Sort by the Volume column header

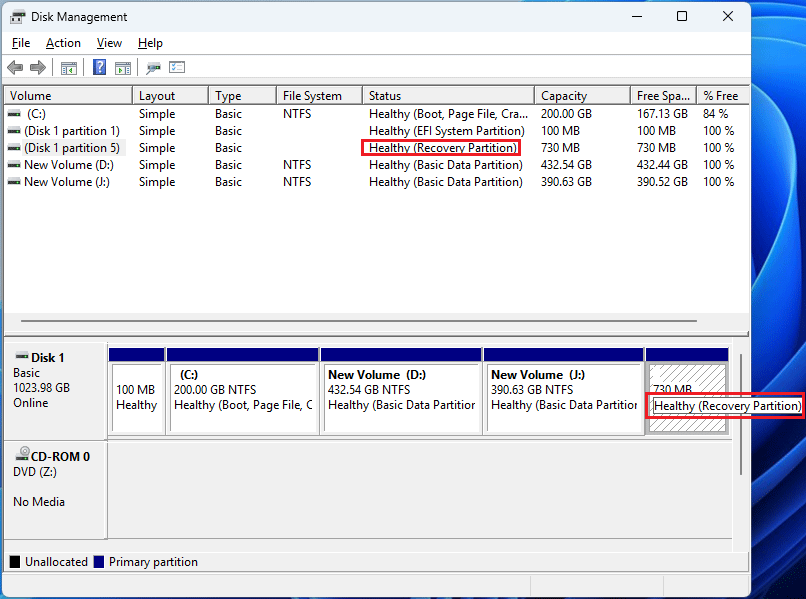pyautogui.click(x=68, y=96)
